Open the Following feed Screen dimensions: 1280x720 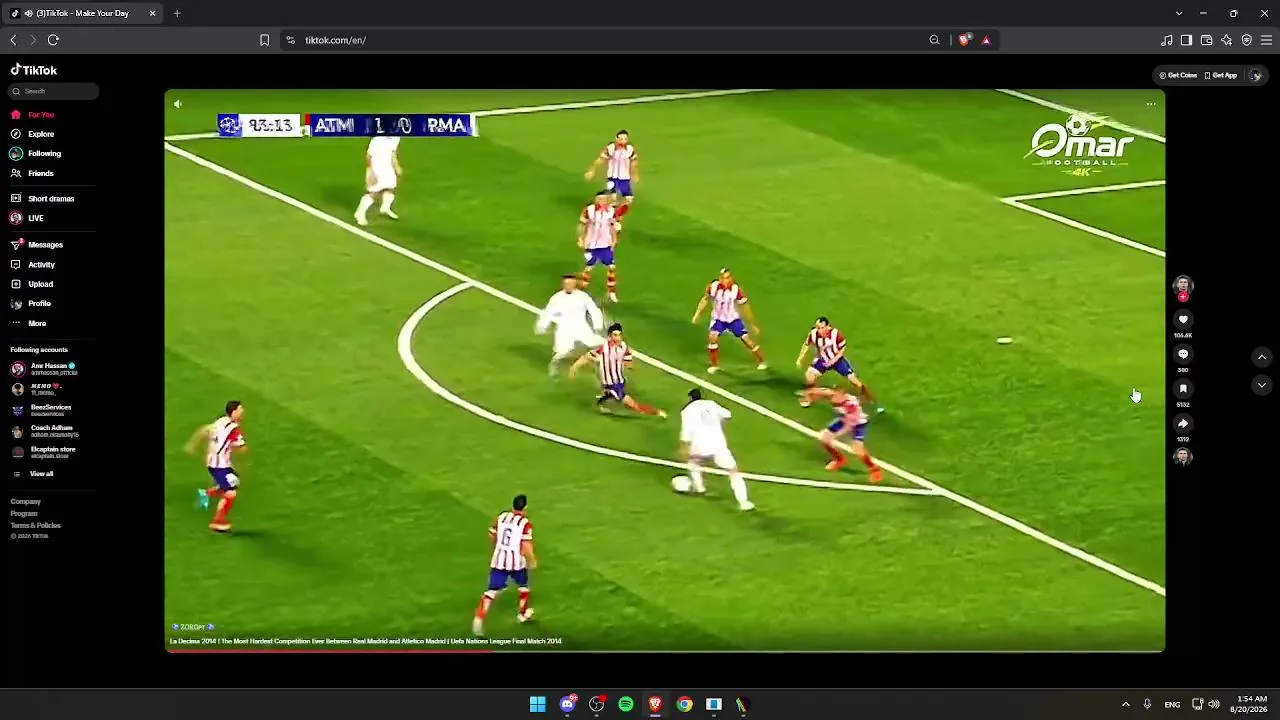(x=35, y=153)
